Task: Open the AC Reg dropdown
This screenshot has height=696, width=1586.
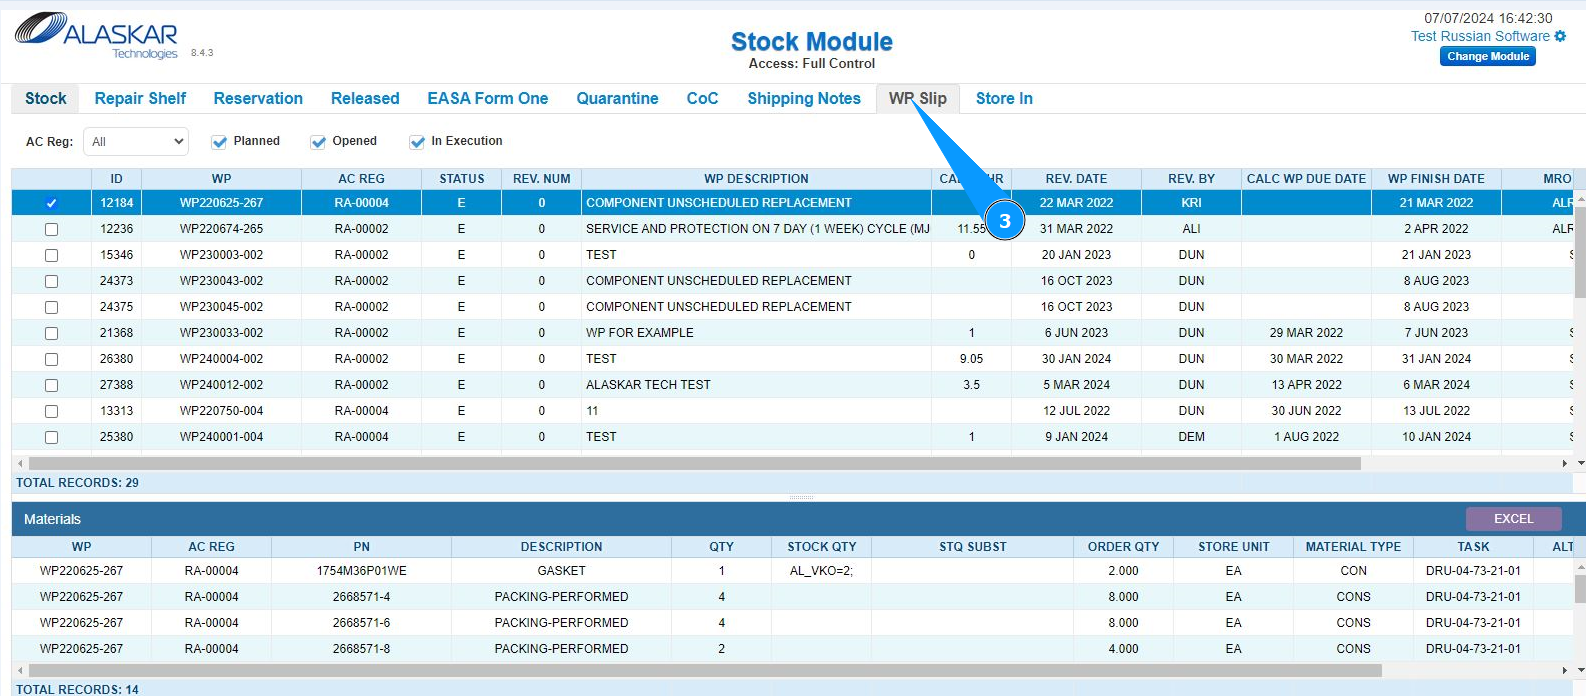Action: point(136,142)
